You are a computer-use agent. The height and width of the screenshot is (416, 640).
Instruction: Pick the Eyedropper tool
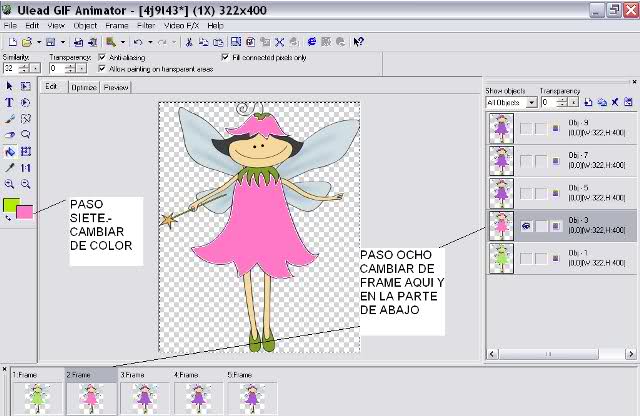point(9,168)
